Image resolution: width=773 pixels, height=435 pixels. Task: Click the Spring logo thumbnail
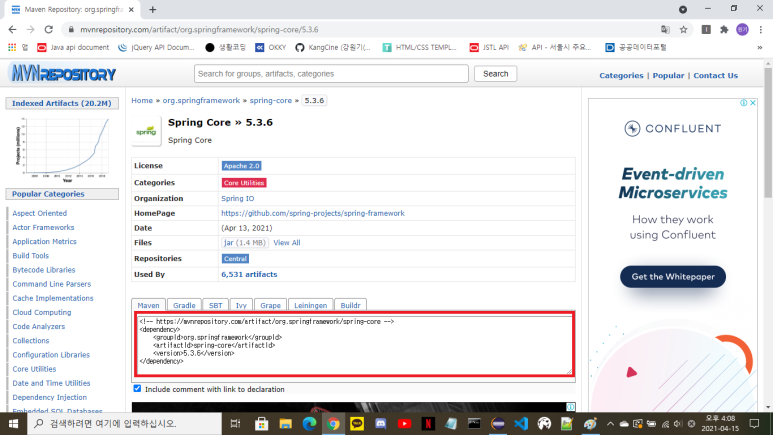146,131
